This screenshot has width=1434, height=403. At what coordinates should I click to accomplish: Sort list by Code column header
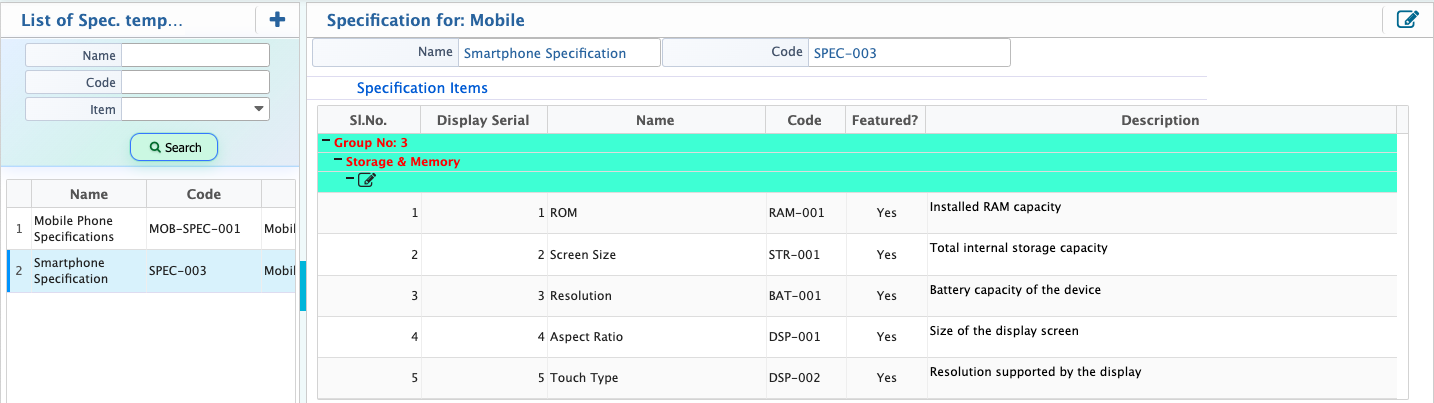(x=204, y=194)
